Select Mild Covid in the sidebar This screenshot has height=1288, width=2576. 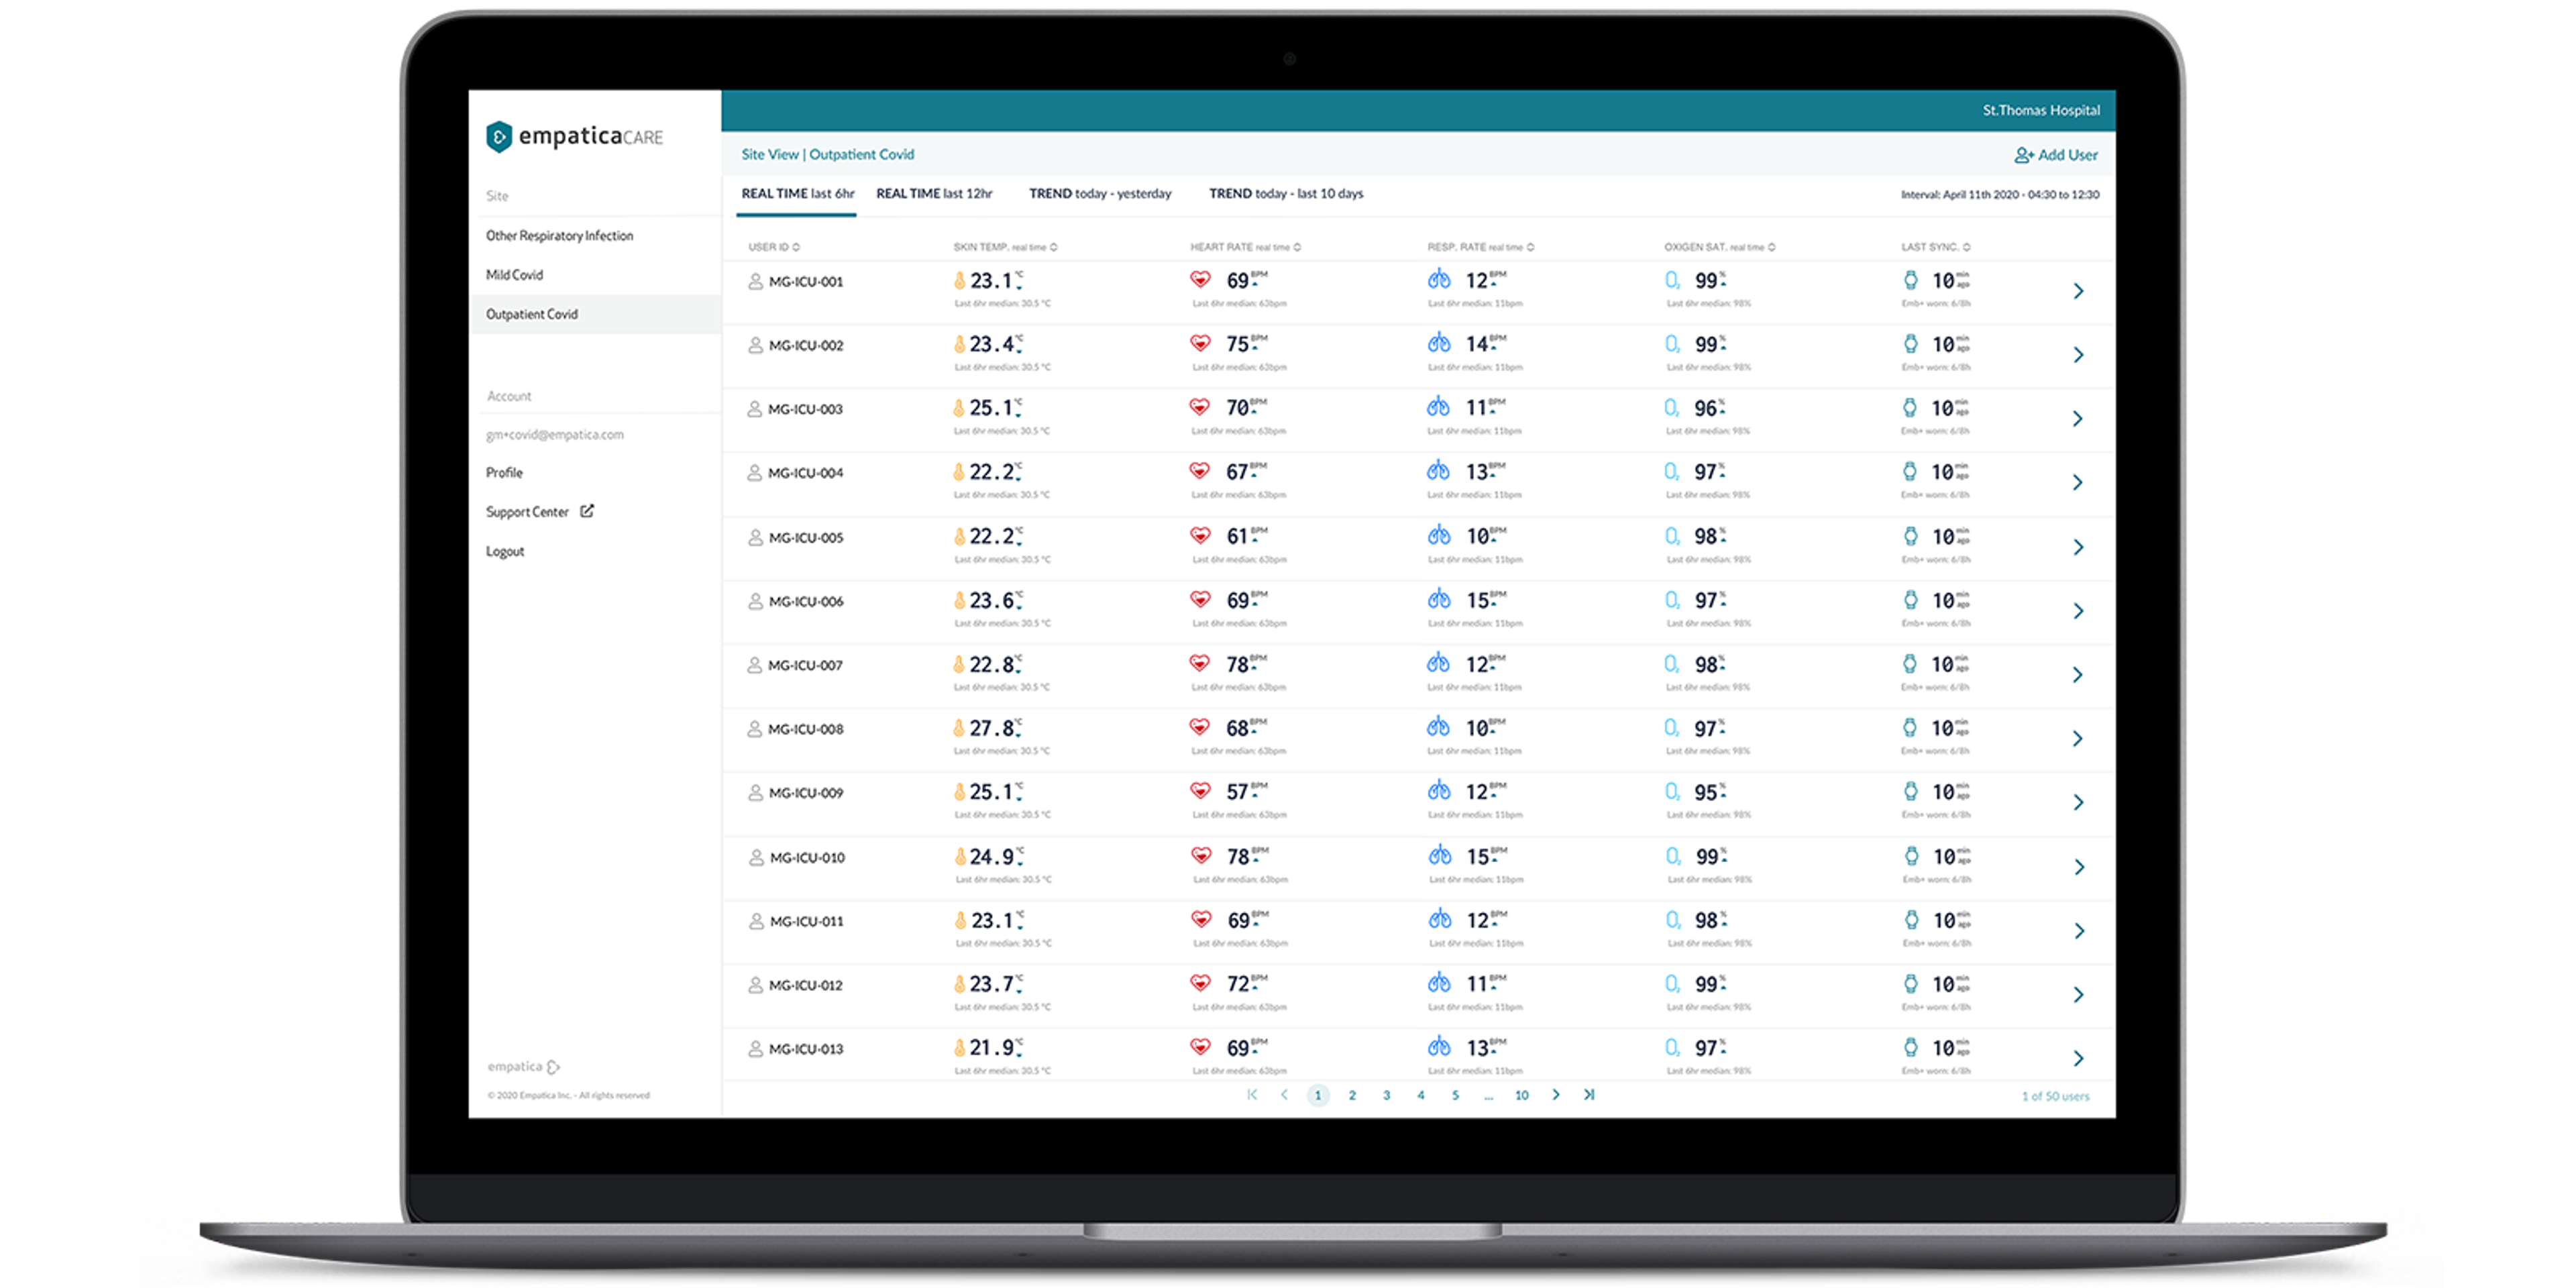[514, 275]
